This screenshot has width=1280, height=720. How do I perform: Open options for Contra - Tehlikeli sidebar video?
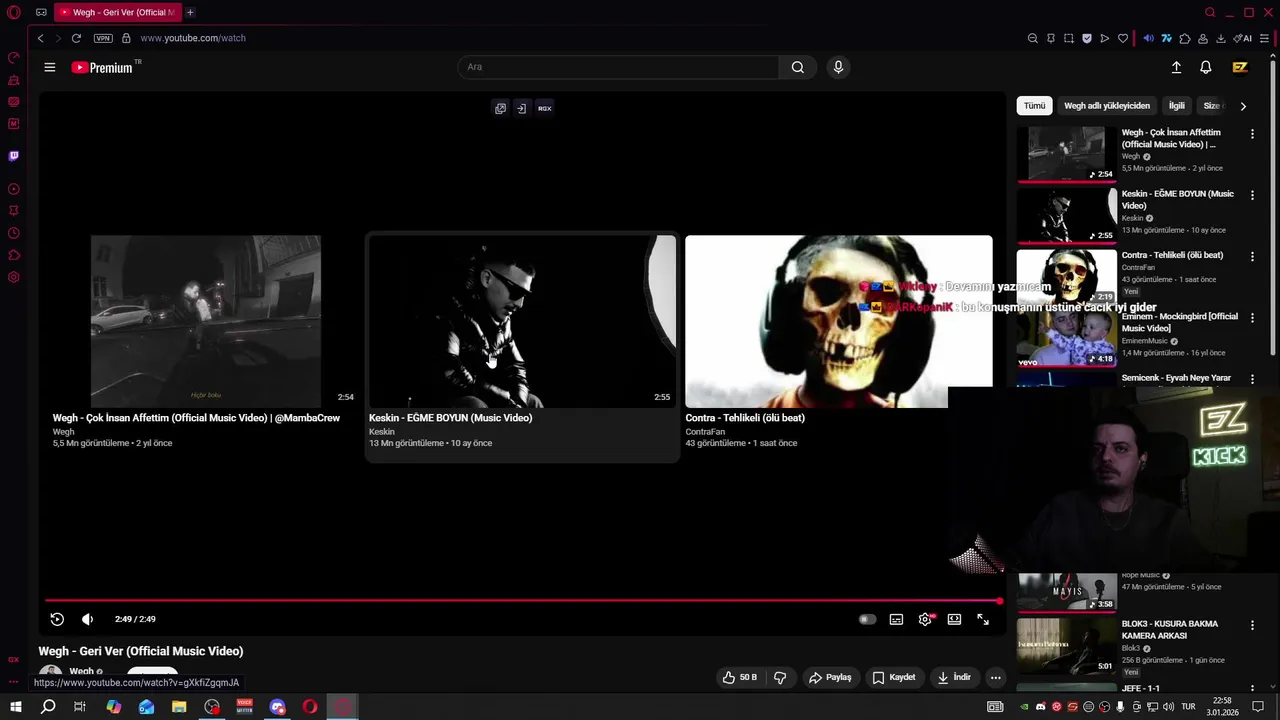[x=1252, y=255]
